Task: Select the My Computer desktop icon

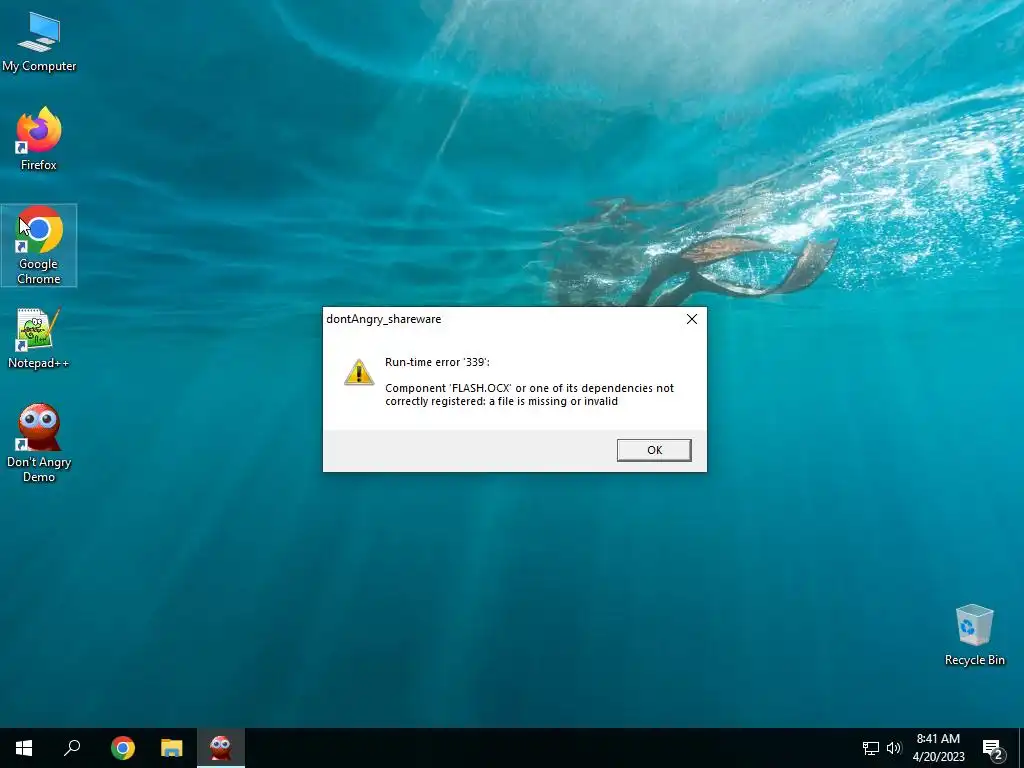Action: (x=39, y=41)
